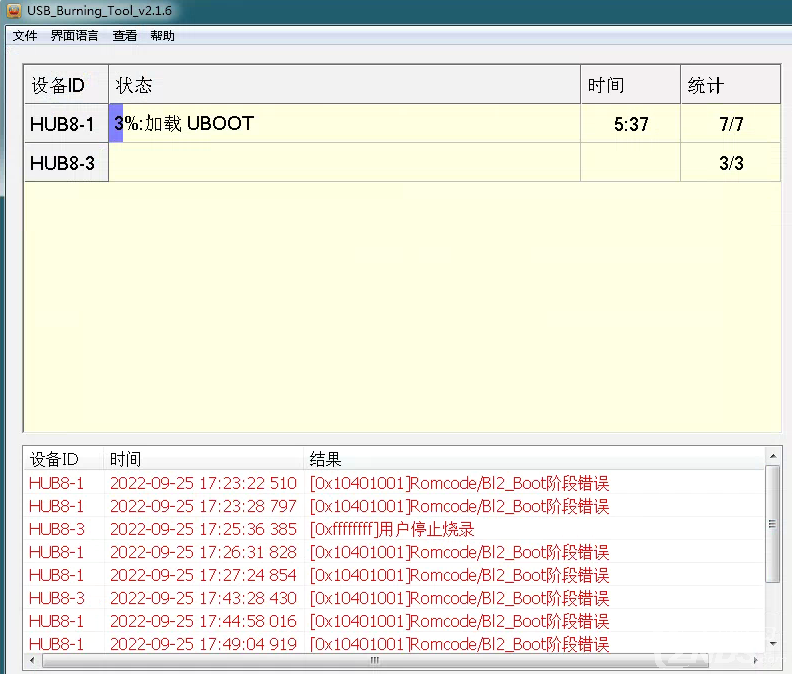Select log entry at 17:26:31 828

coord(394,552)
